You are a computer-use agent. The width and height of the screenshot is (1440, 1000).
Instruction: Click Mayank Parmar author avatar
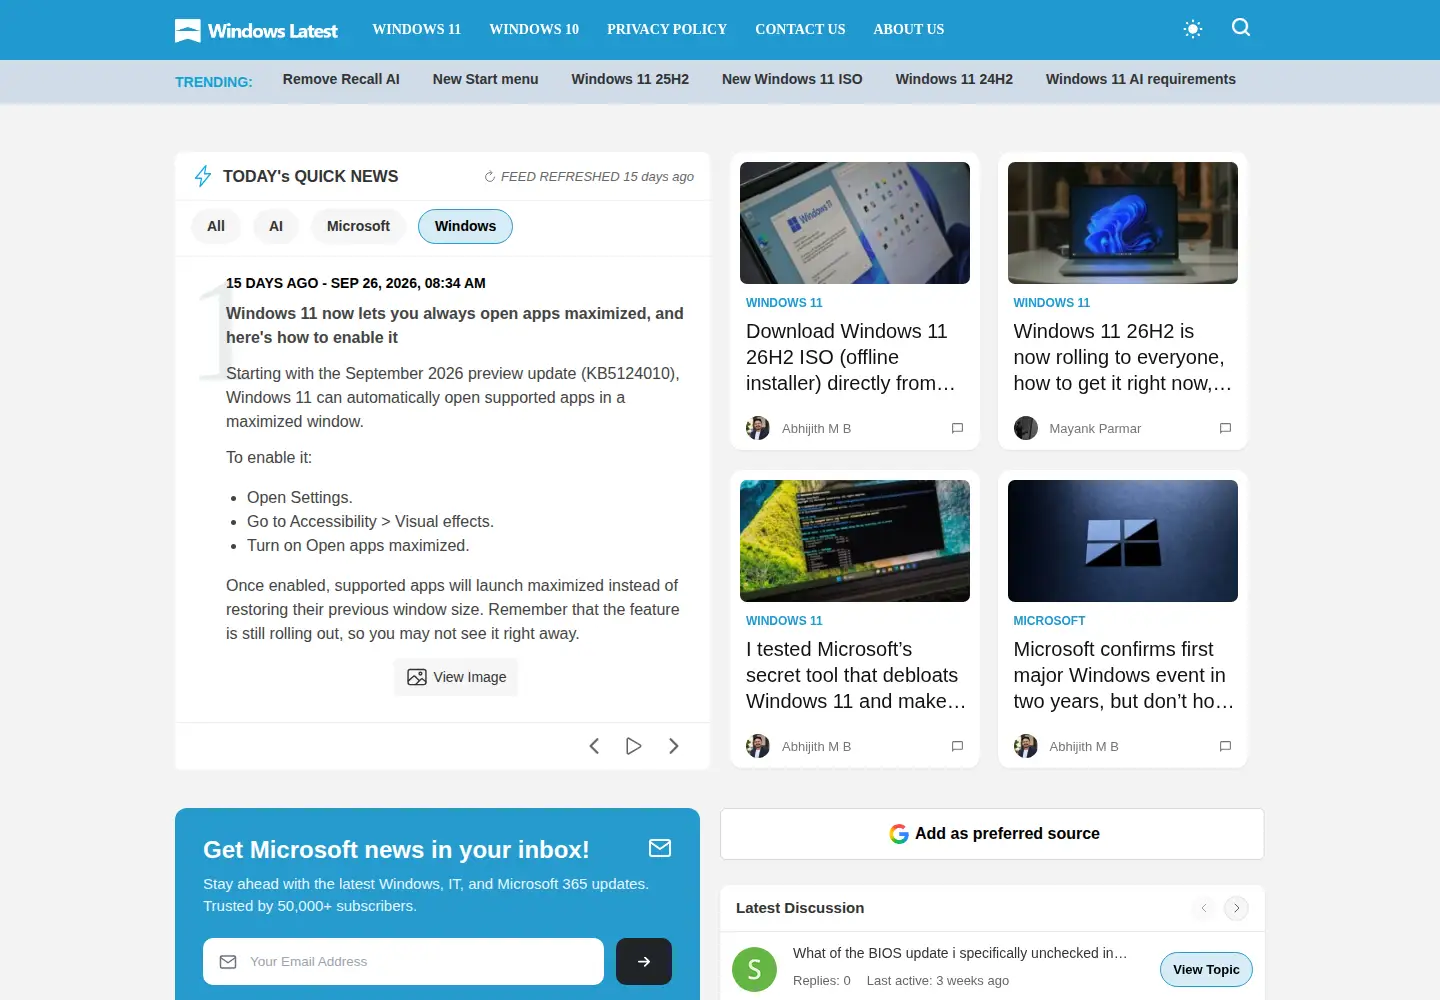(1026, 428)
